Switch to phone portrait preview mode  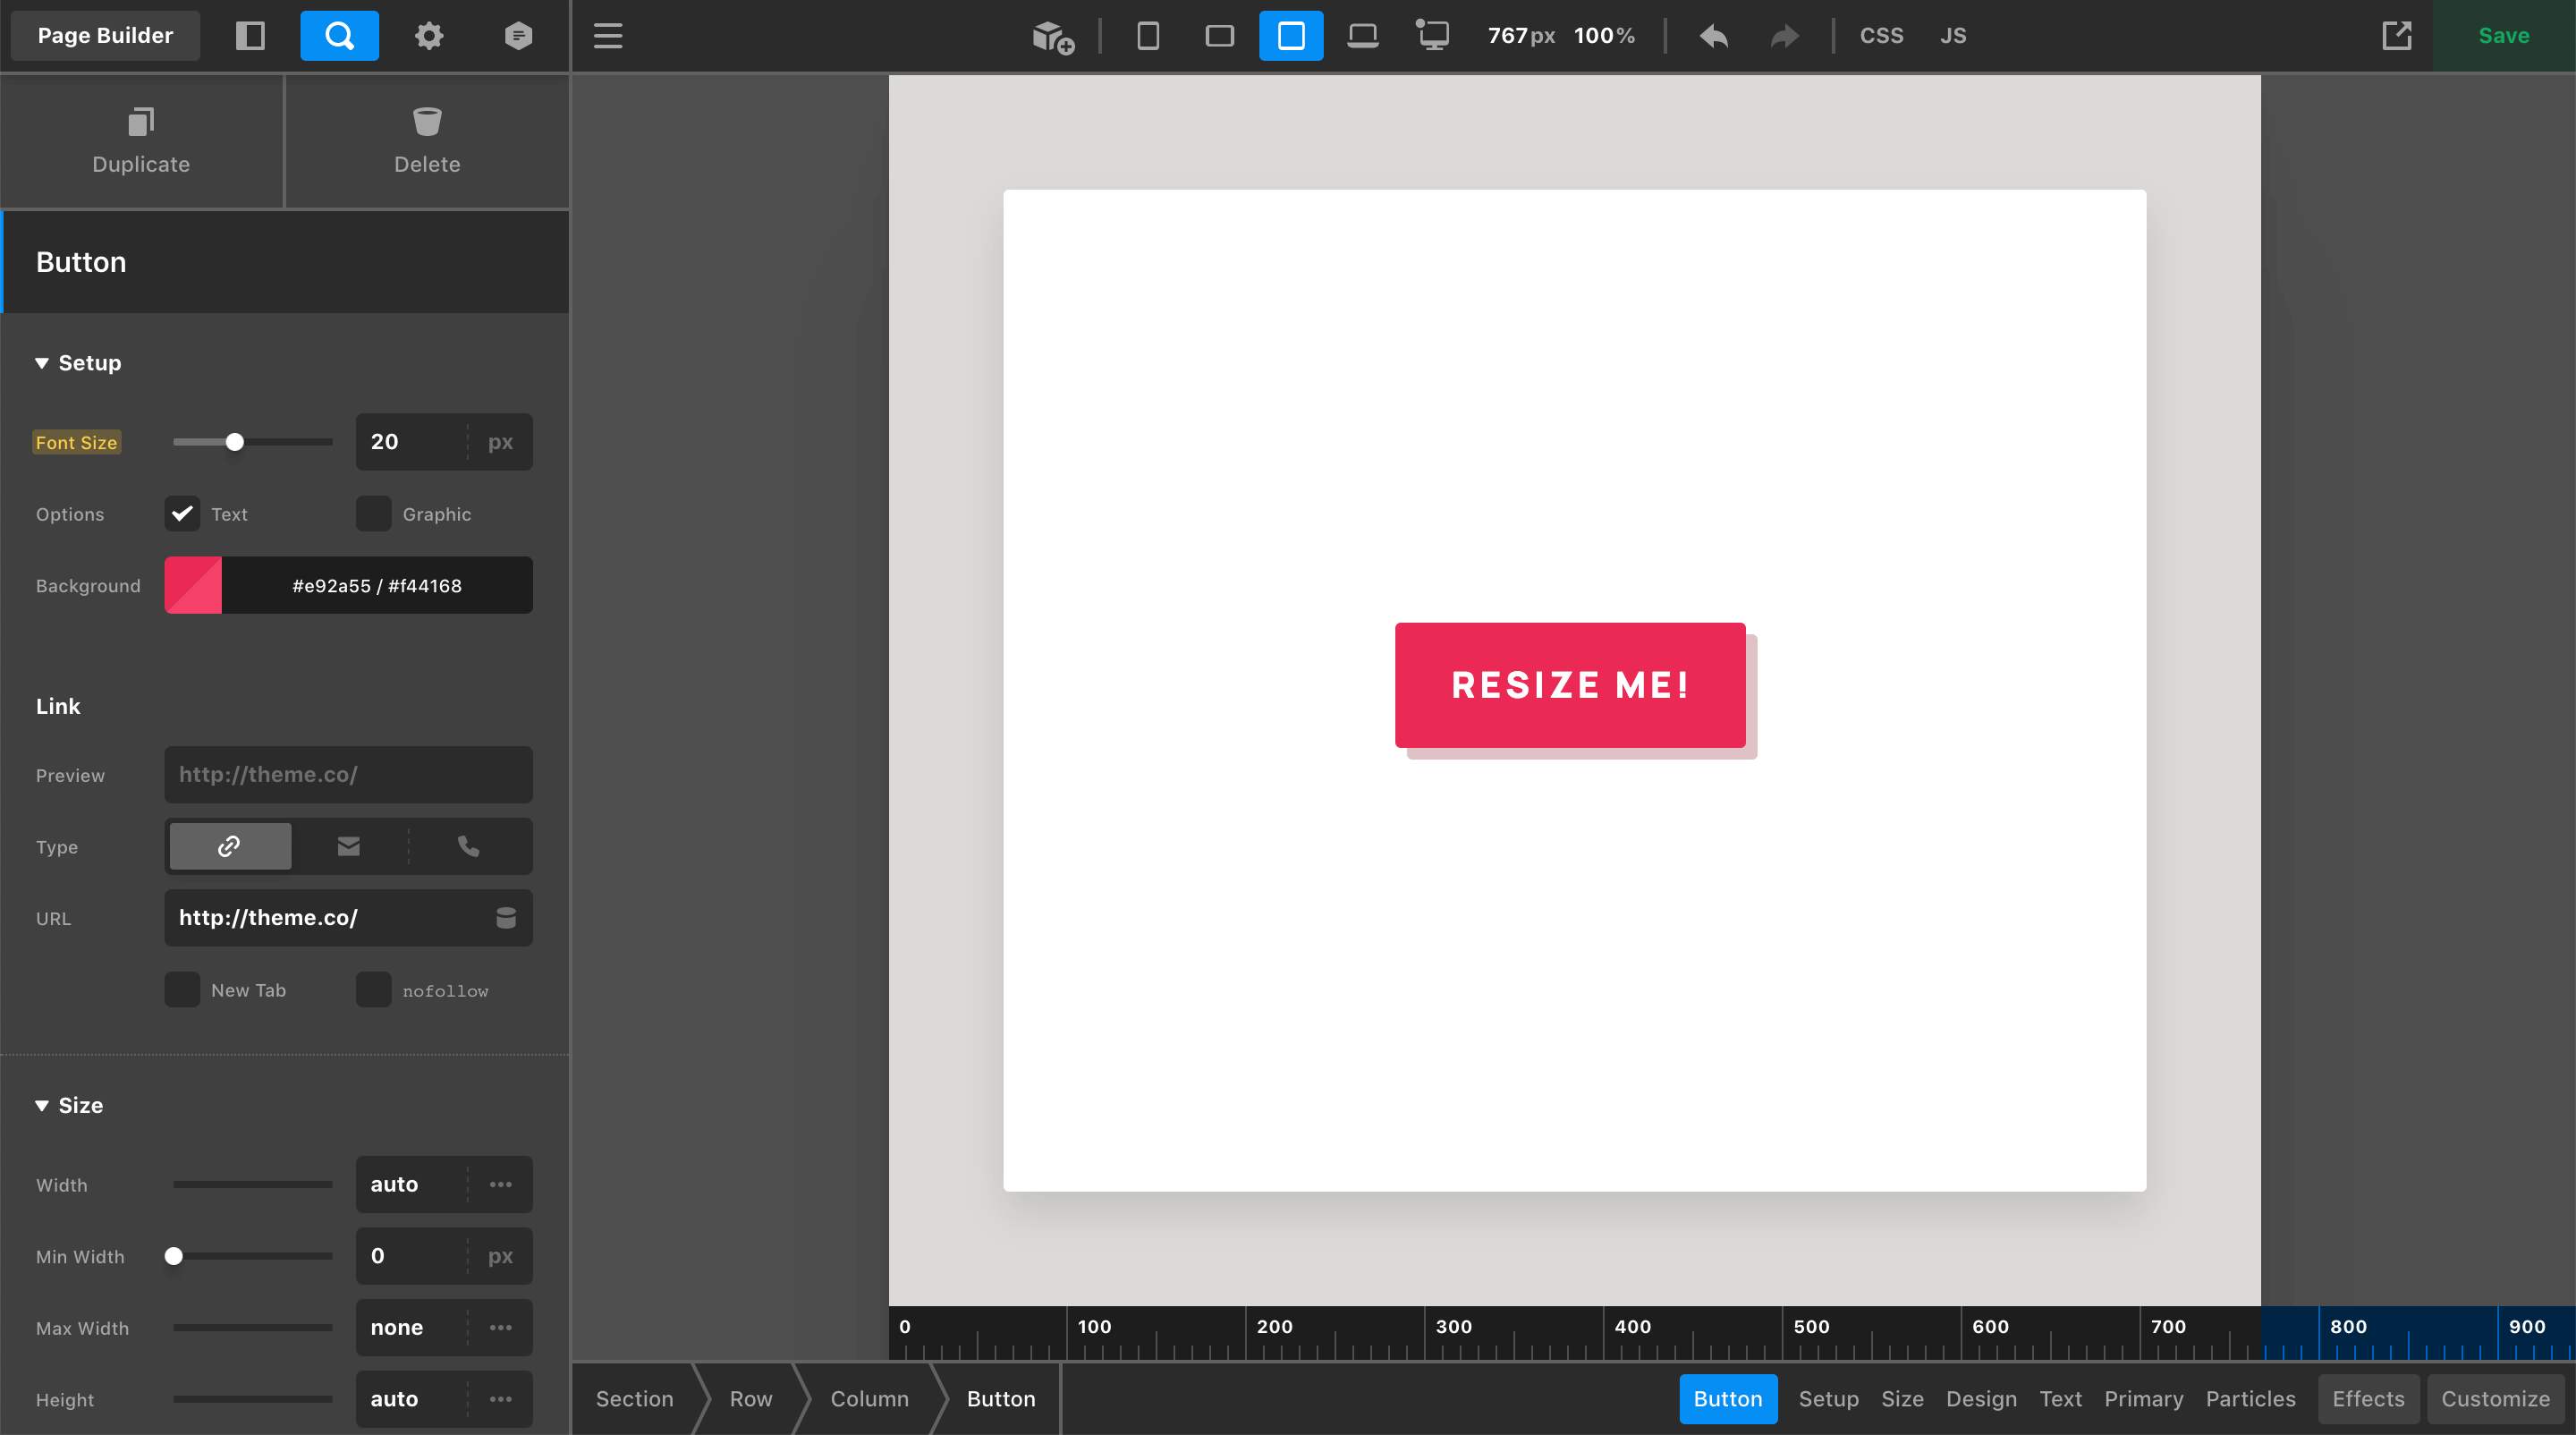click(x=1147, y=35)
